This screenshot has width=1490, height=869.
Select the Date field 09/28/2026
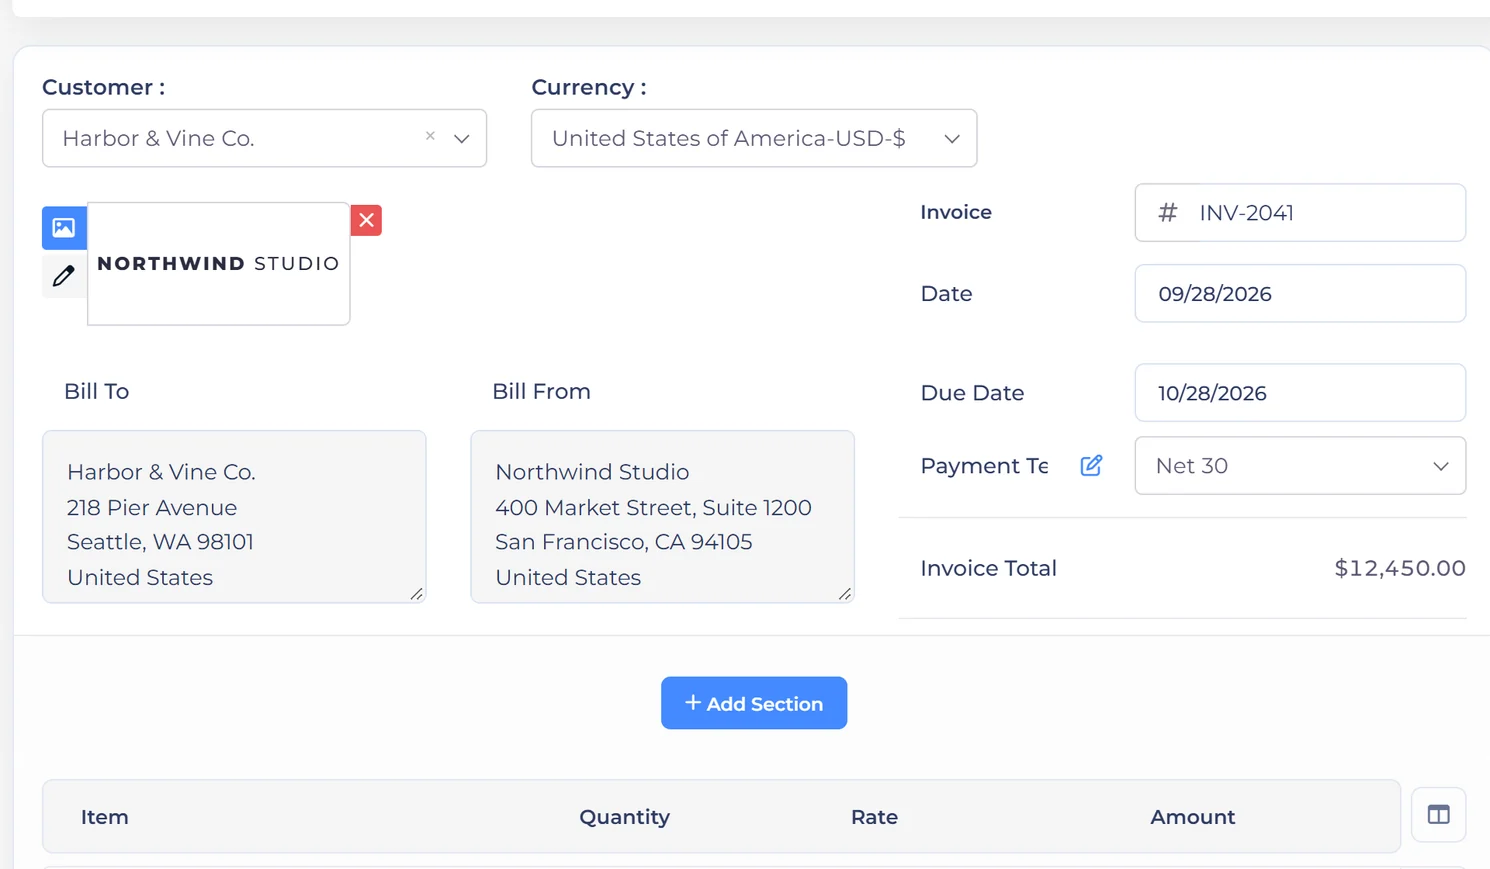point(1300,293)
